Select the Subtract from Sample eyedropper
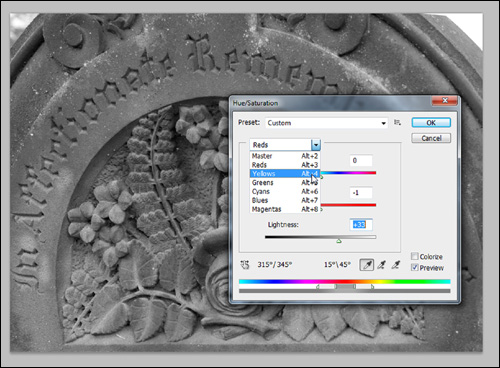This screenshot has width=500, height=368. click(396, 265)
